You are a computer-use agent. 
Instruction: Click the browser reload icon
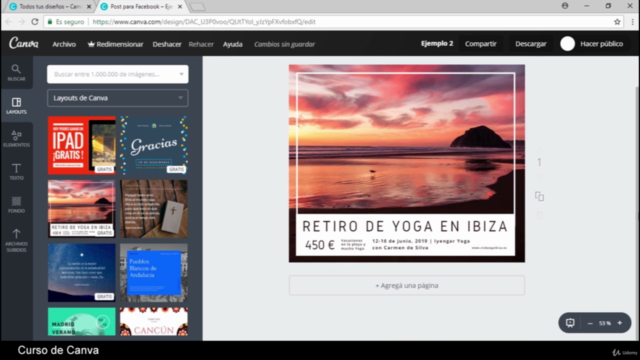35,22
